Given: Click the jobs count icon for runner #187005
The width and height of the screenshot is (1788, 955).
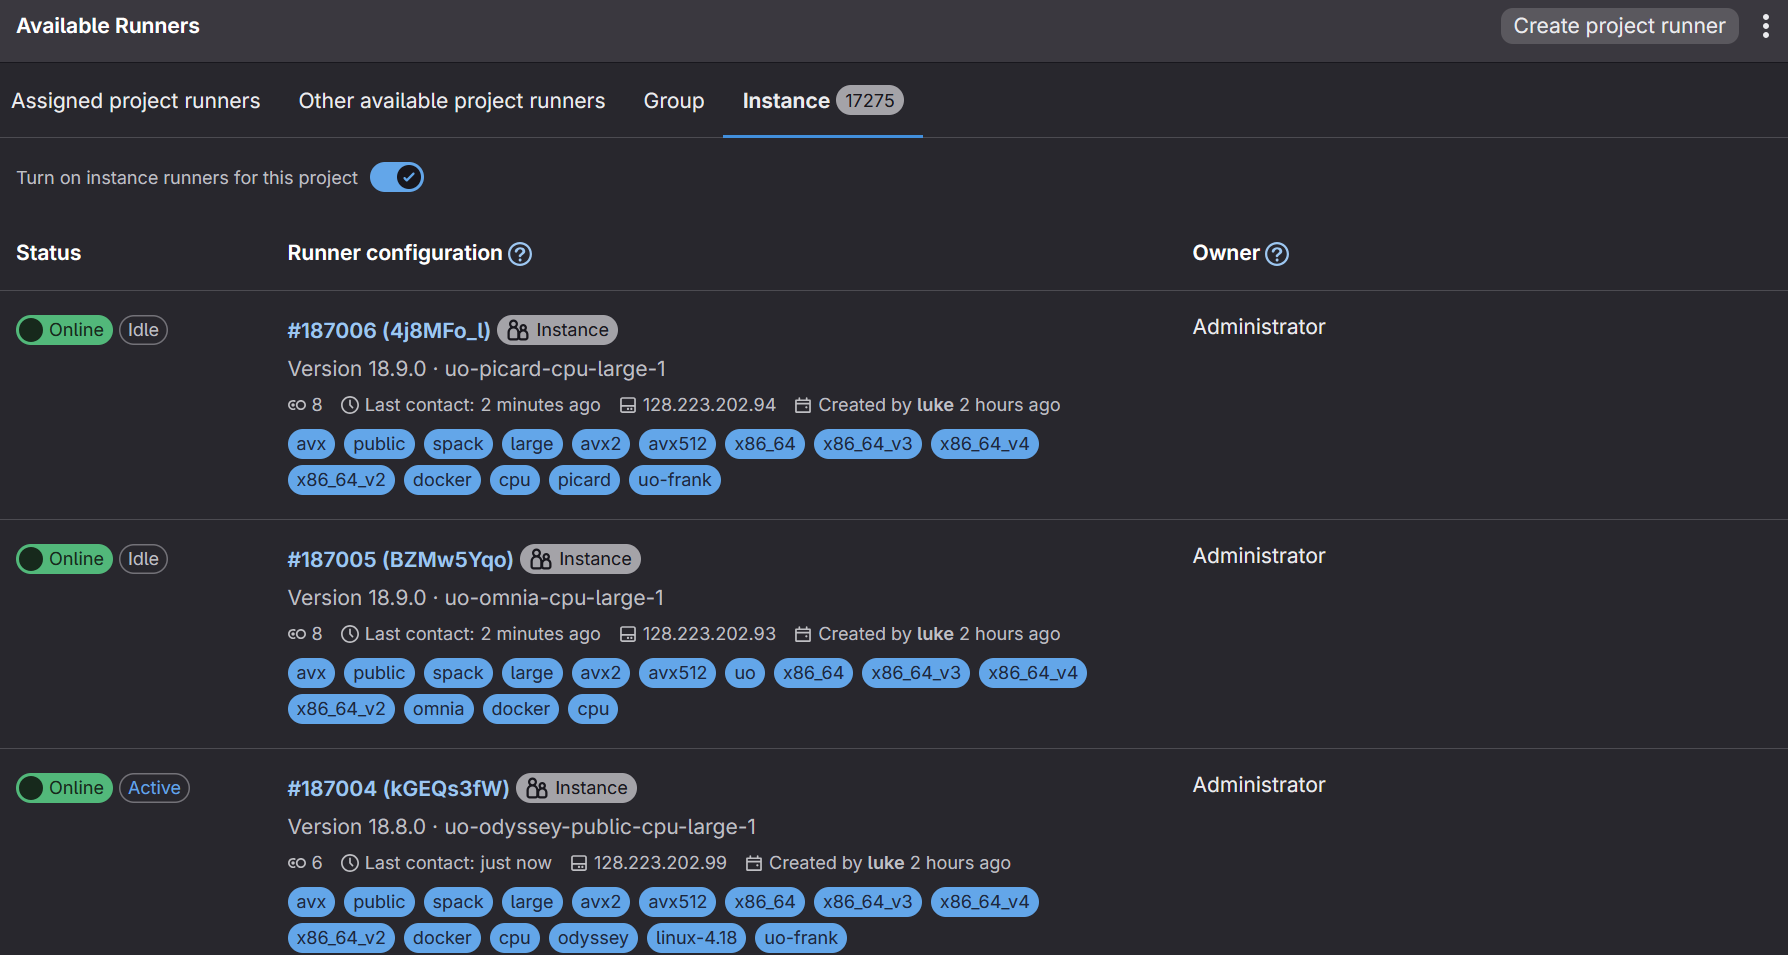Looking at the screenshot, I should (x=297, y=634).
